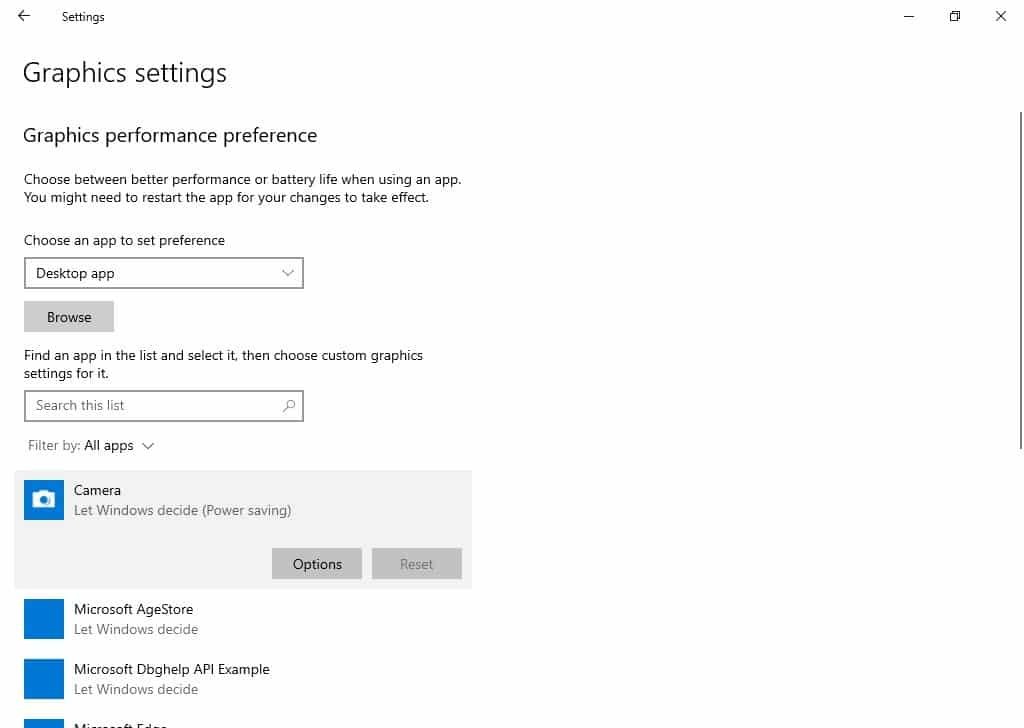Click the search magnifier icon
The width and height of the screenshot is (1024, 728).
pos(289,405)
